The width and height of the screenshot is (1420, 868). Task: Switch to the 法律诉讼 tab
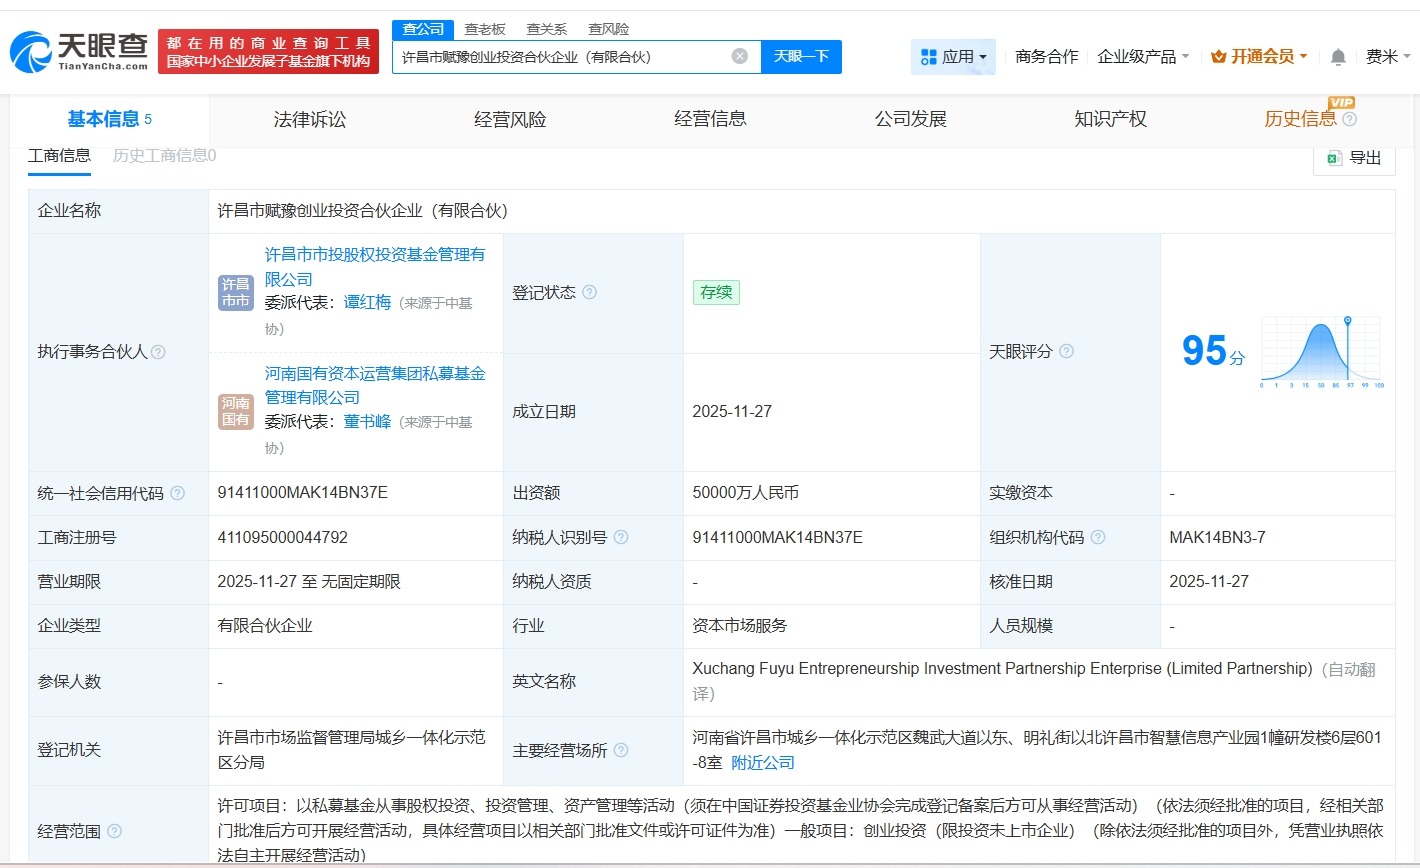309,118
